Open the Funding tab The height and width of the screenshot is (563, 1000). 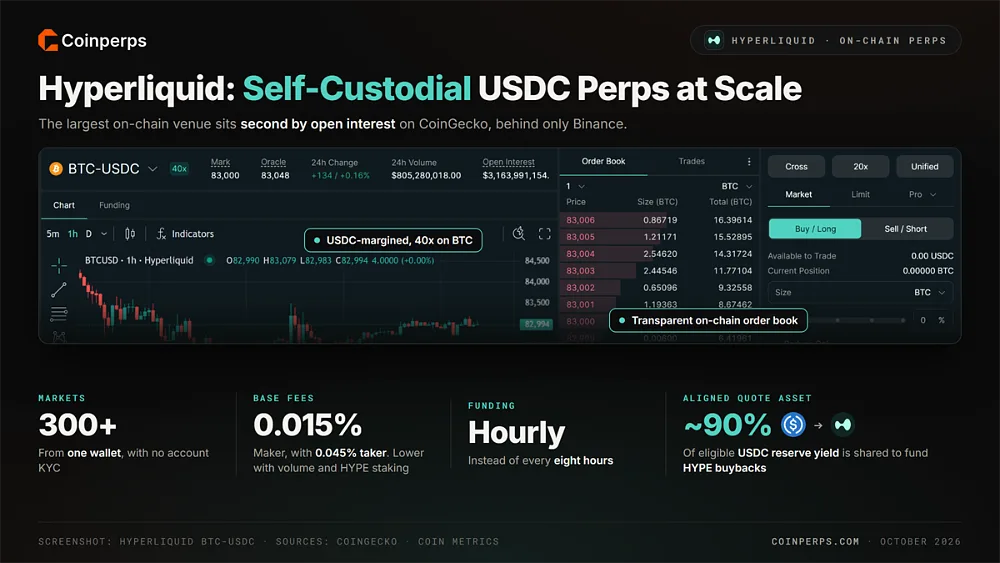114,205
